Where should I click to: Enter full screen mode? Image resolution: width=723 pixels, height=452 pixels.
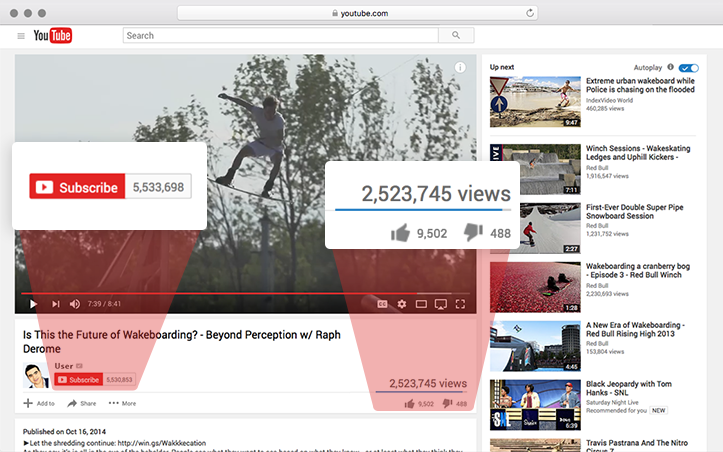click(x=460, y=304)
